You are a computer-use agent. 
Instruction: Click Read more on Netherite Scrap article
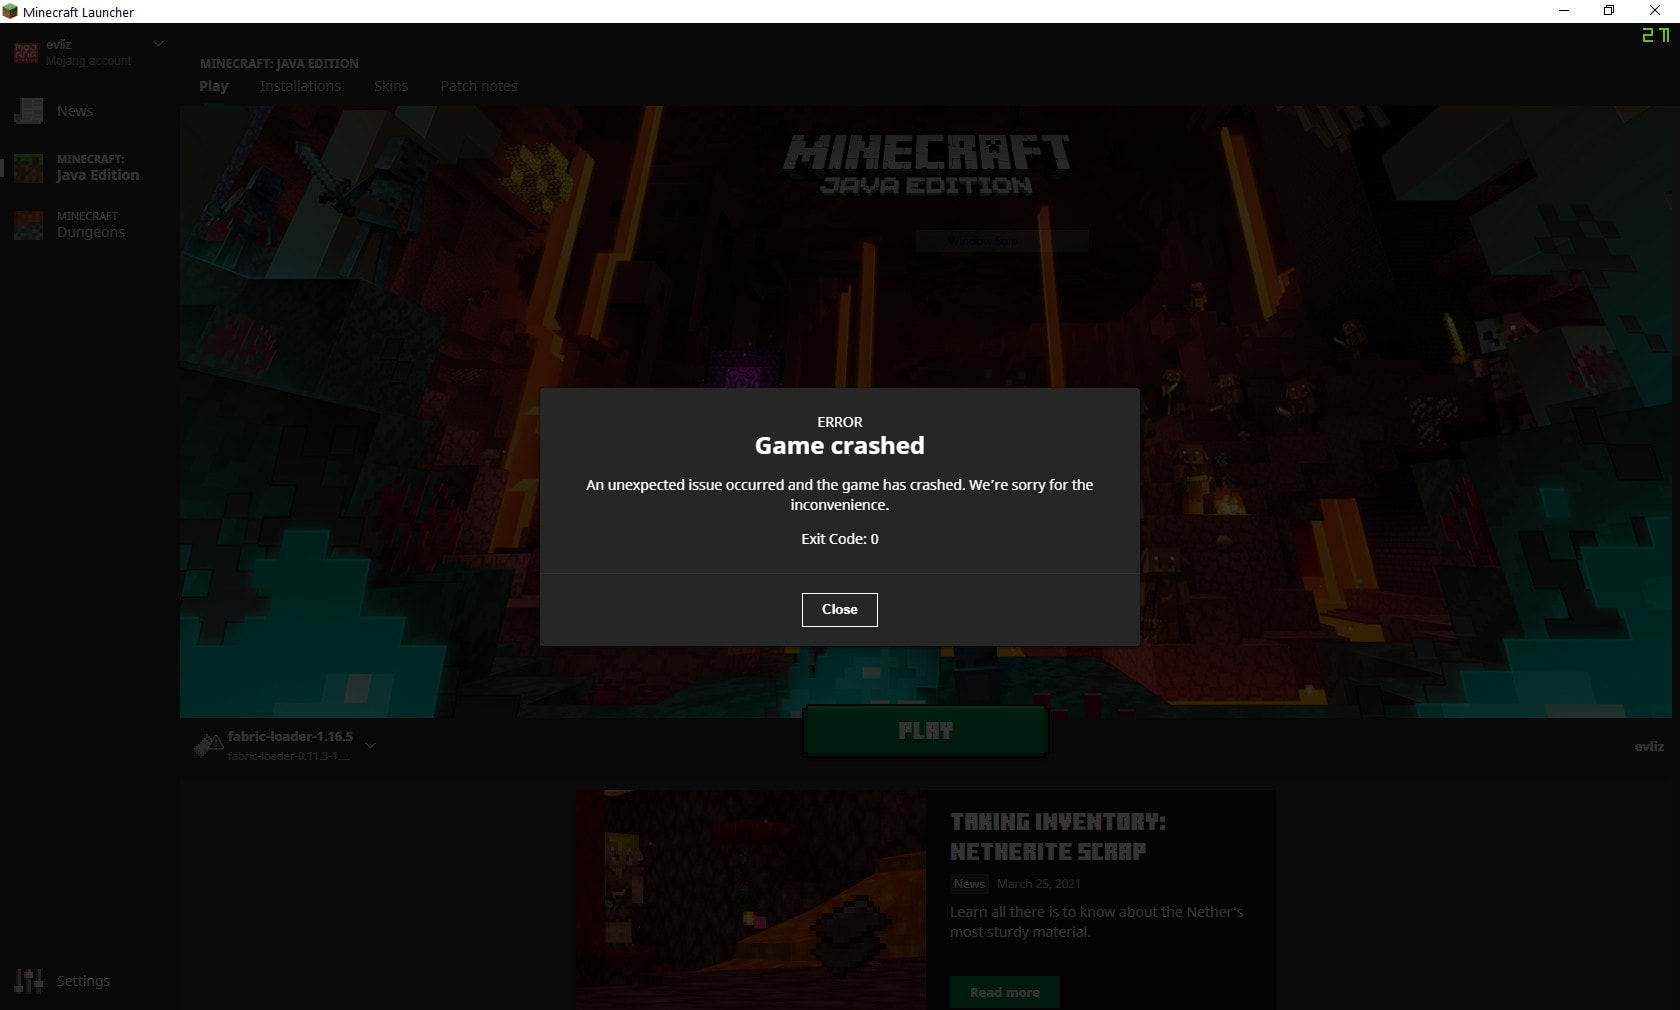[1004, 992]
